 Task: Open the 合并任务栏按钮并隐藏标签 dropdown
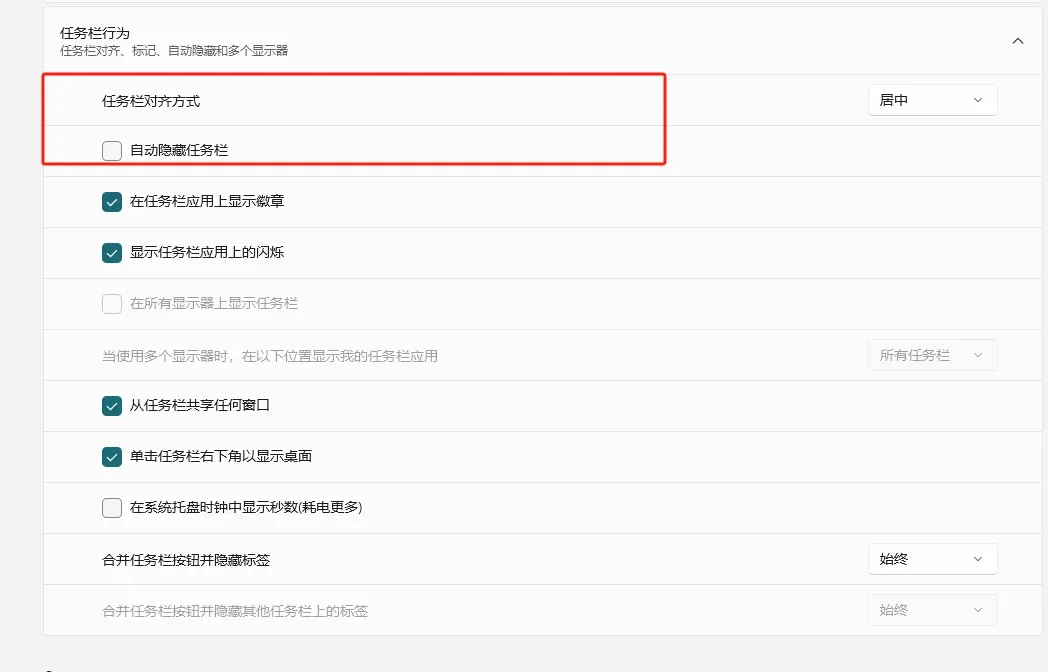coord(932,559)
